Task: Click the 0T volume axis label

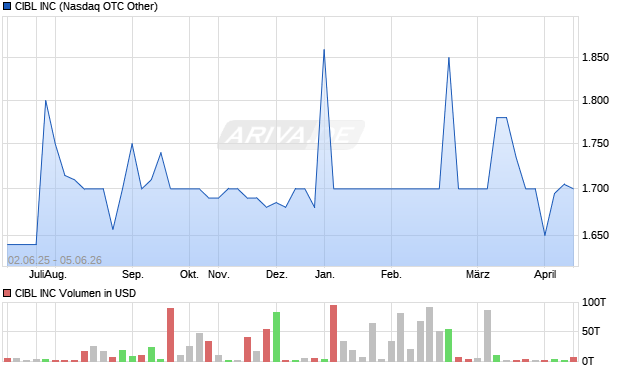Action: (588, 361)
